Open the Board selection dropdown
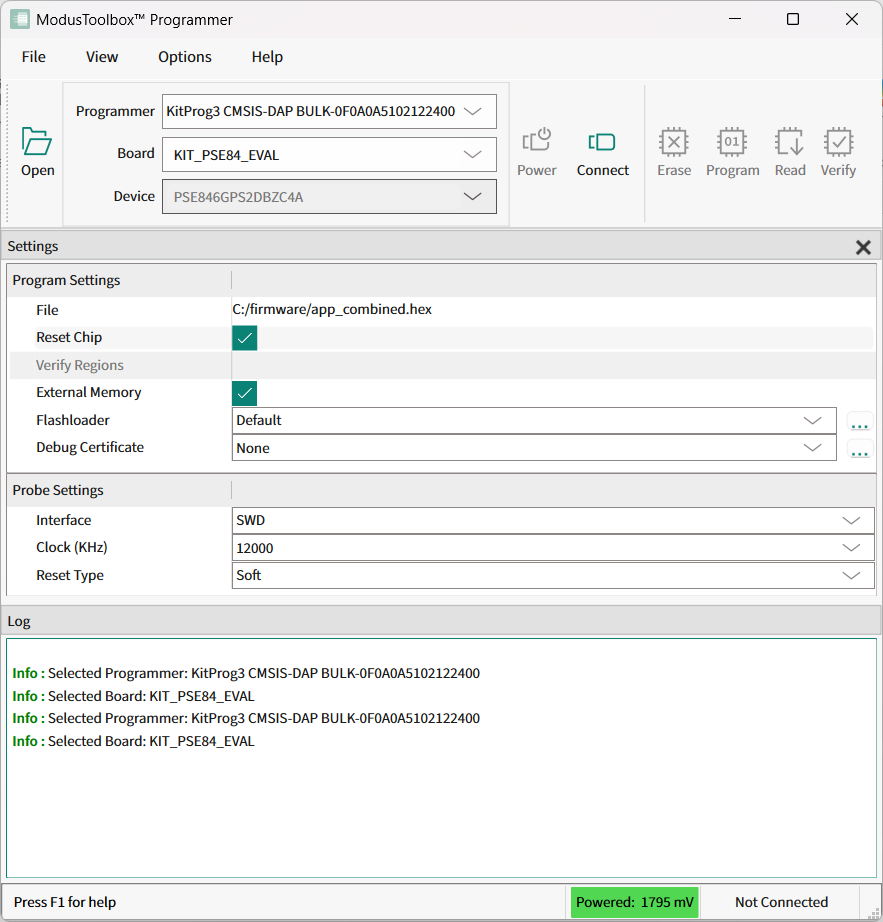 click(x=473, y=155)
